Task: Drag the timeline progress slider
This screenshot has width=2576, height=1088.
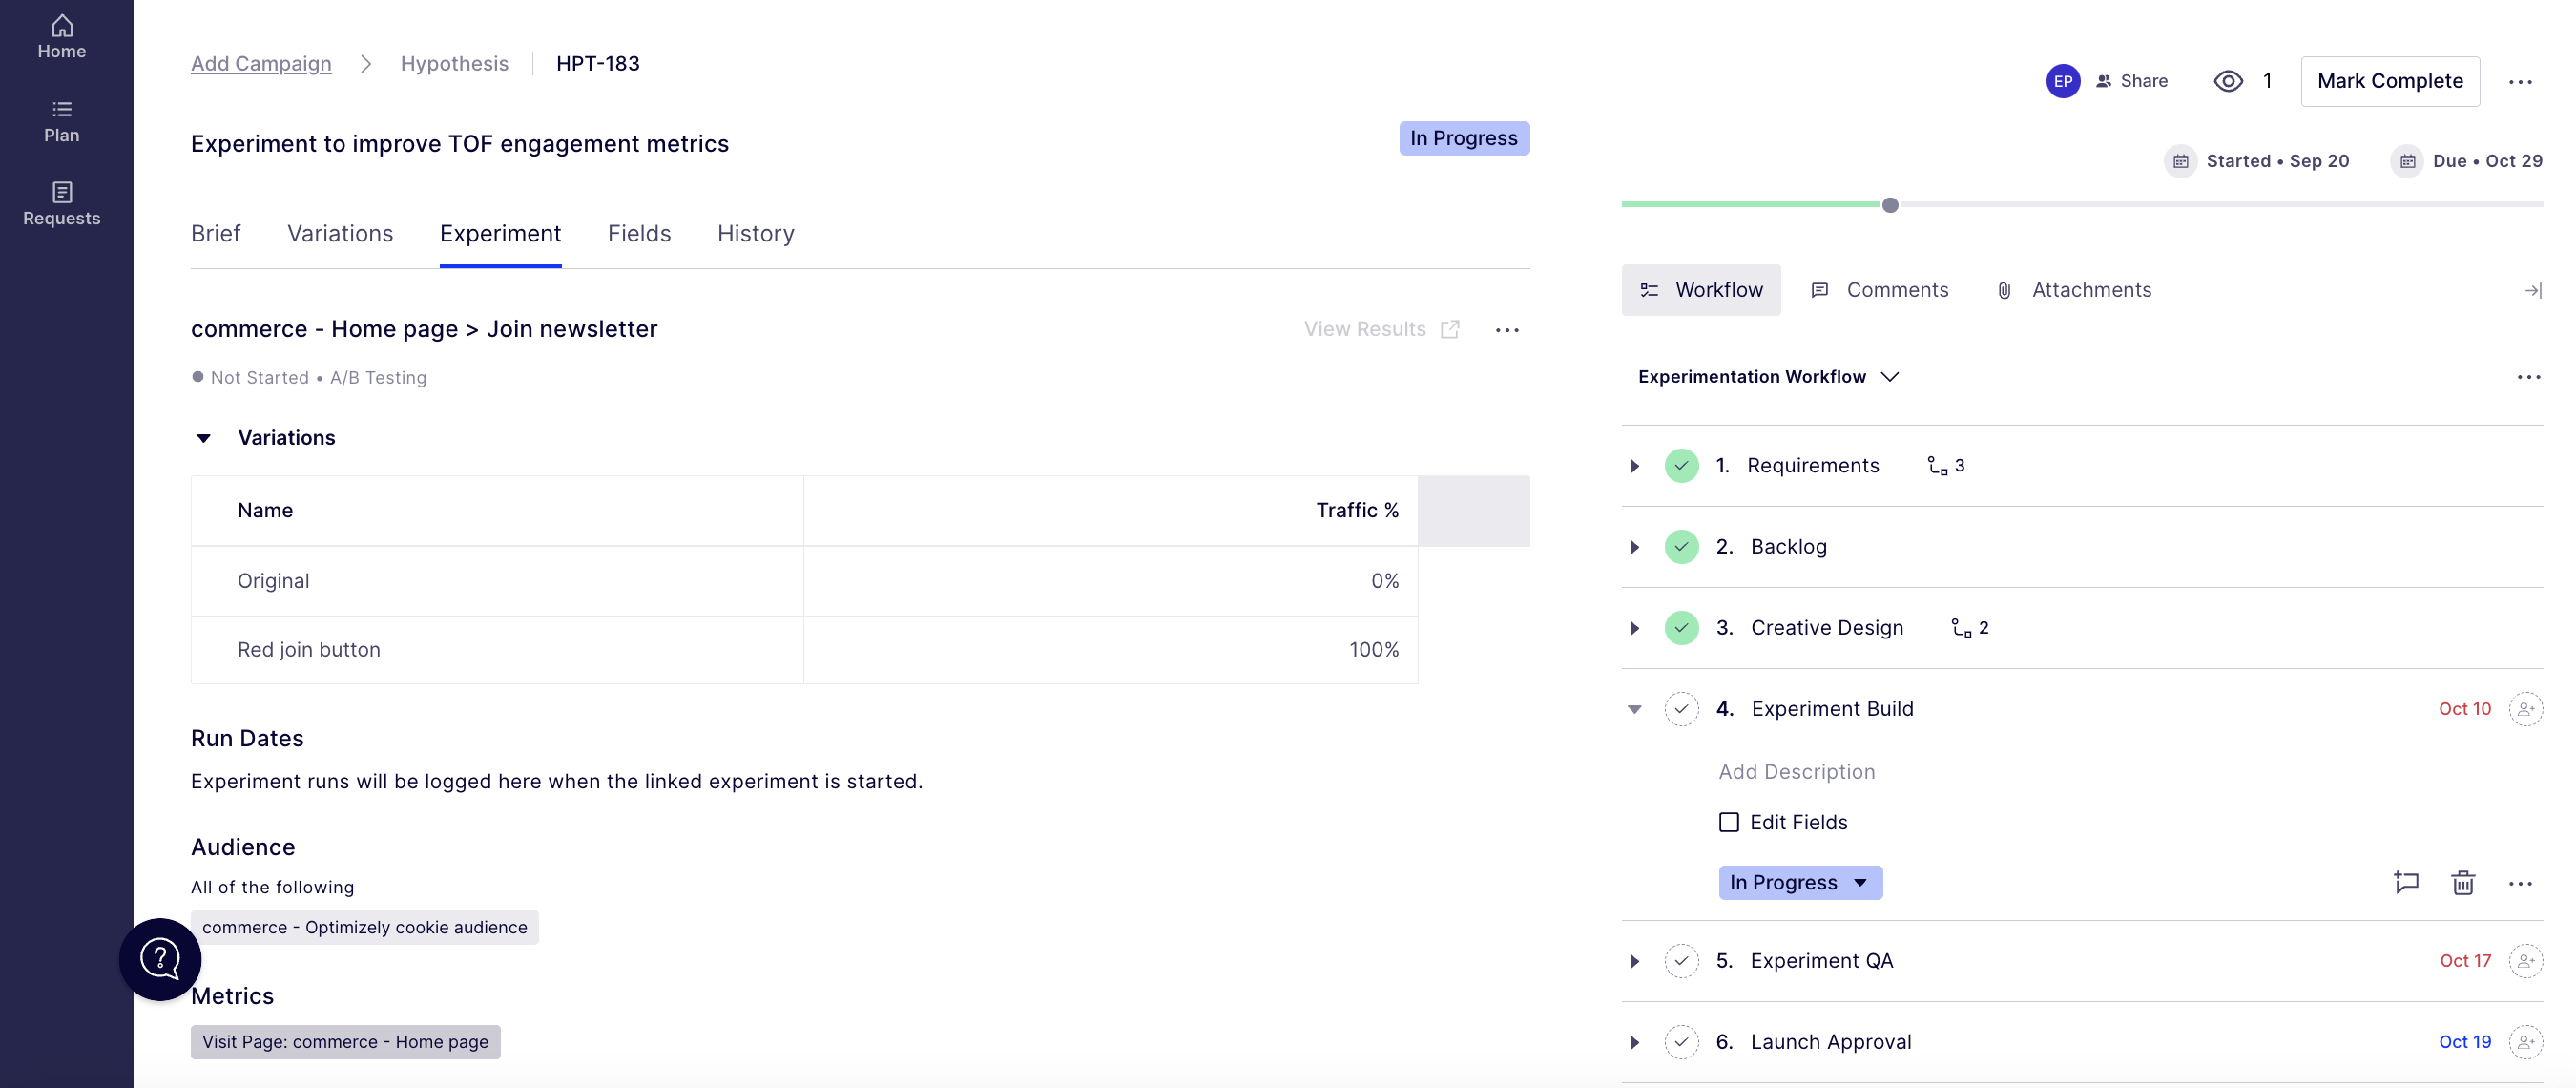Action: click(1889, 204)
